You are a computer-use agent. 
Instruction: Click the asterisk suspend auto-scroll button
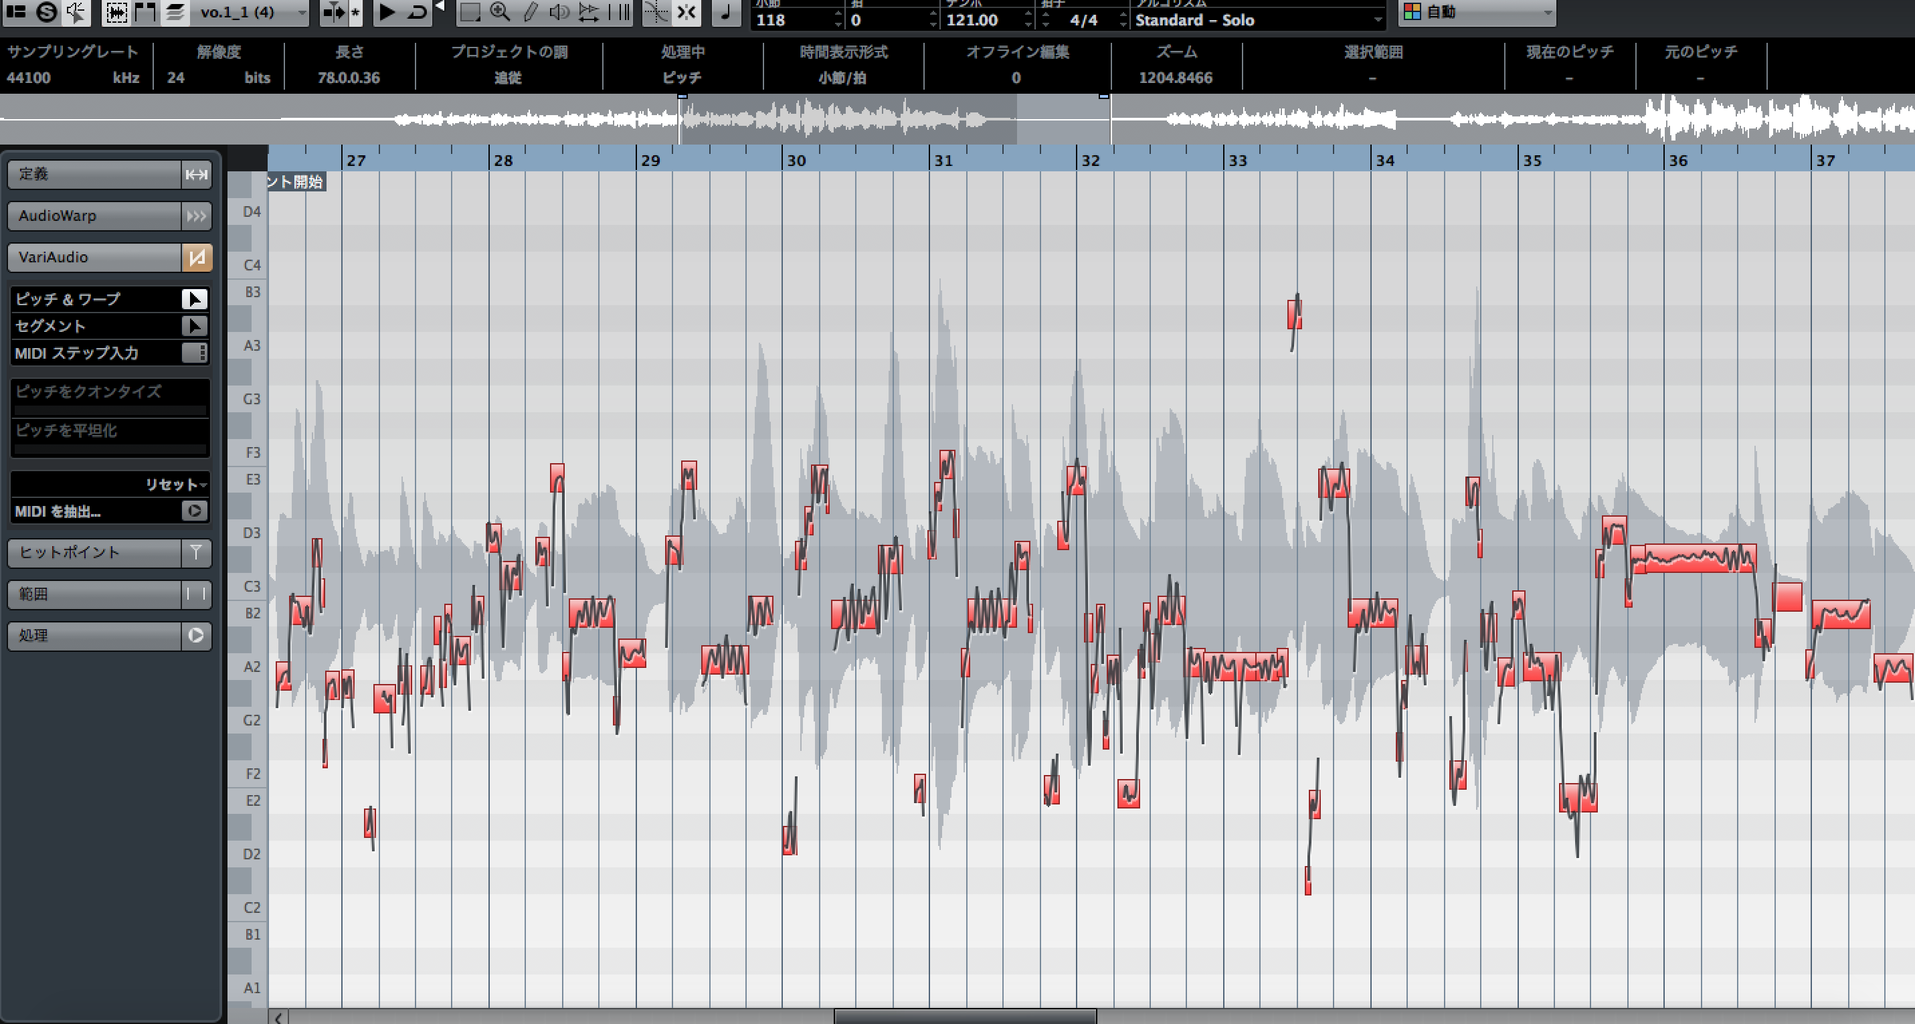tap(355, 12)
